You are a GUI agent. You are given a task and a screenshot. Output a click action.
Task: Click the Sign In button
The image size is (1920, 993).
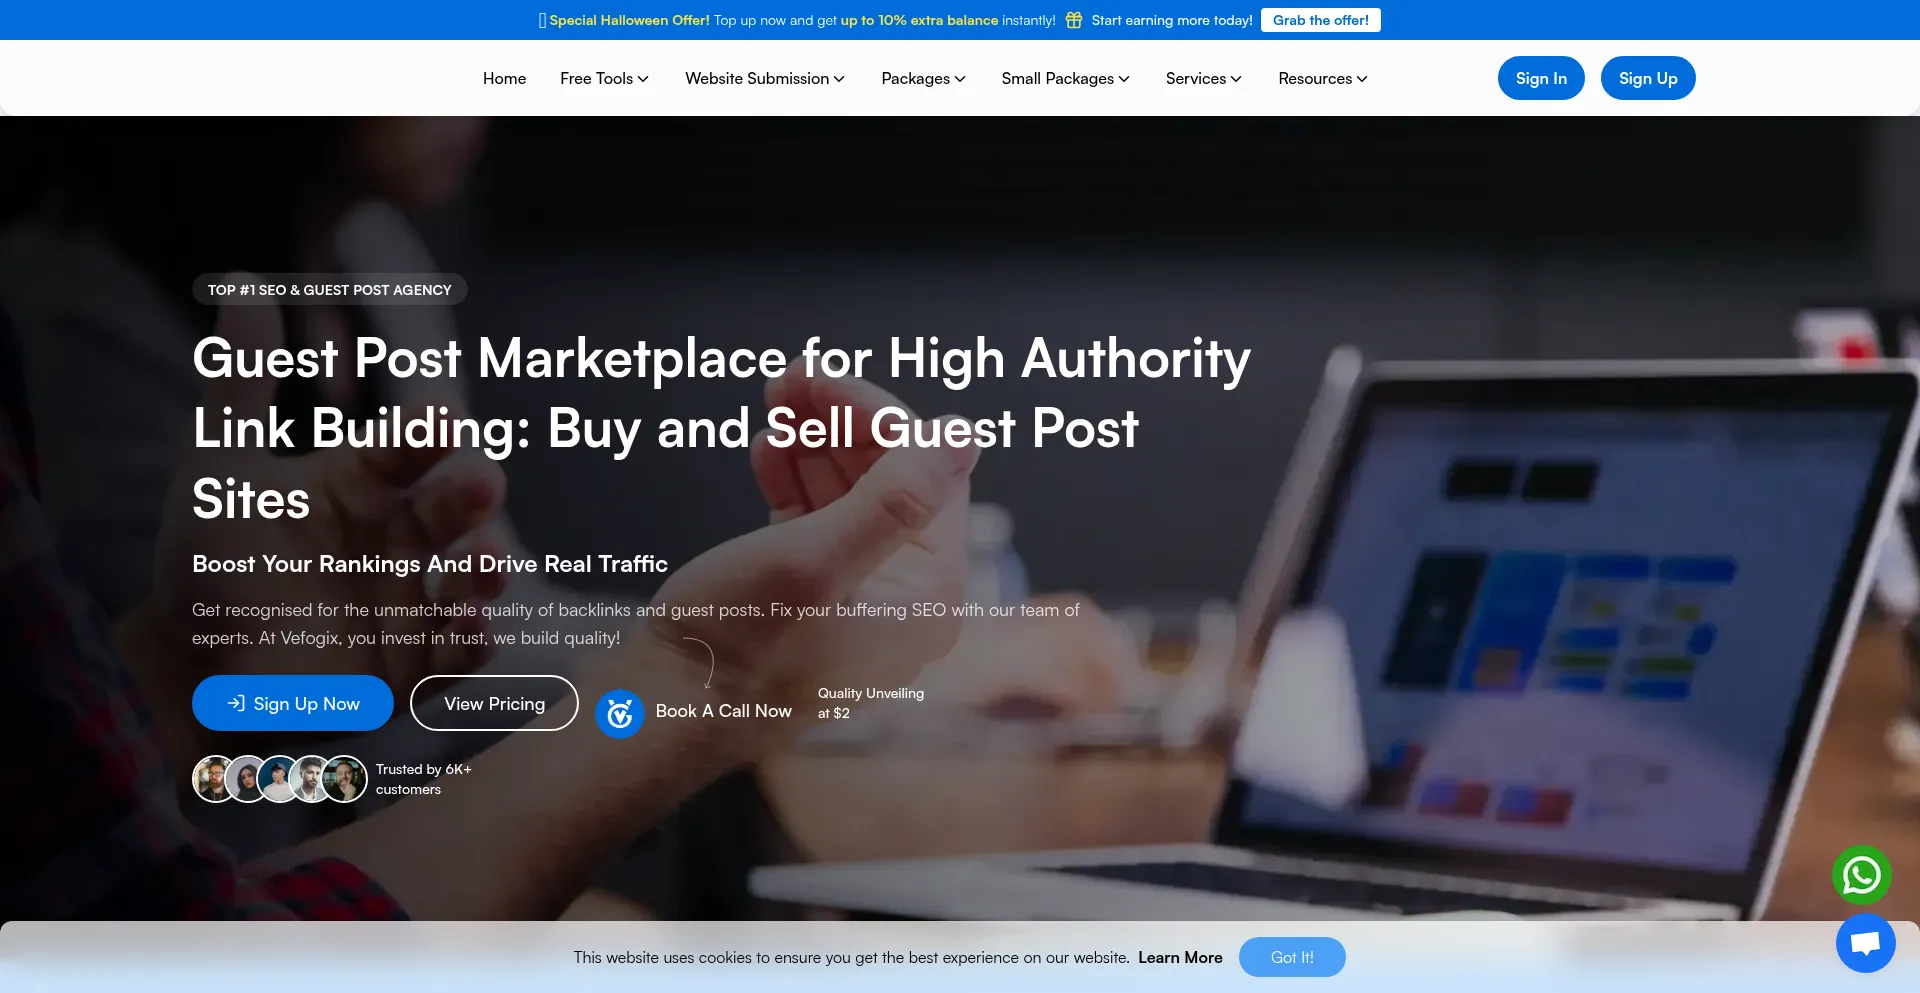point(1541,78)
